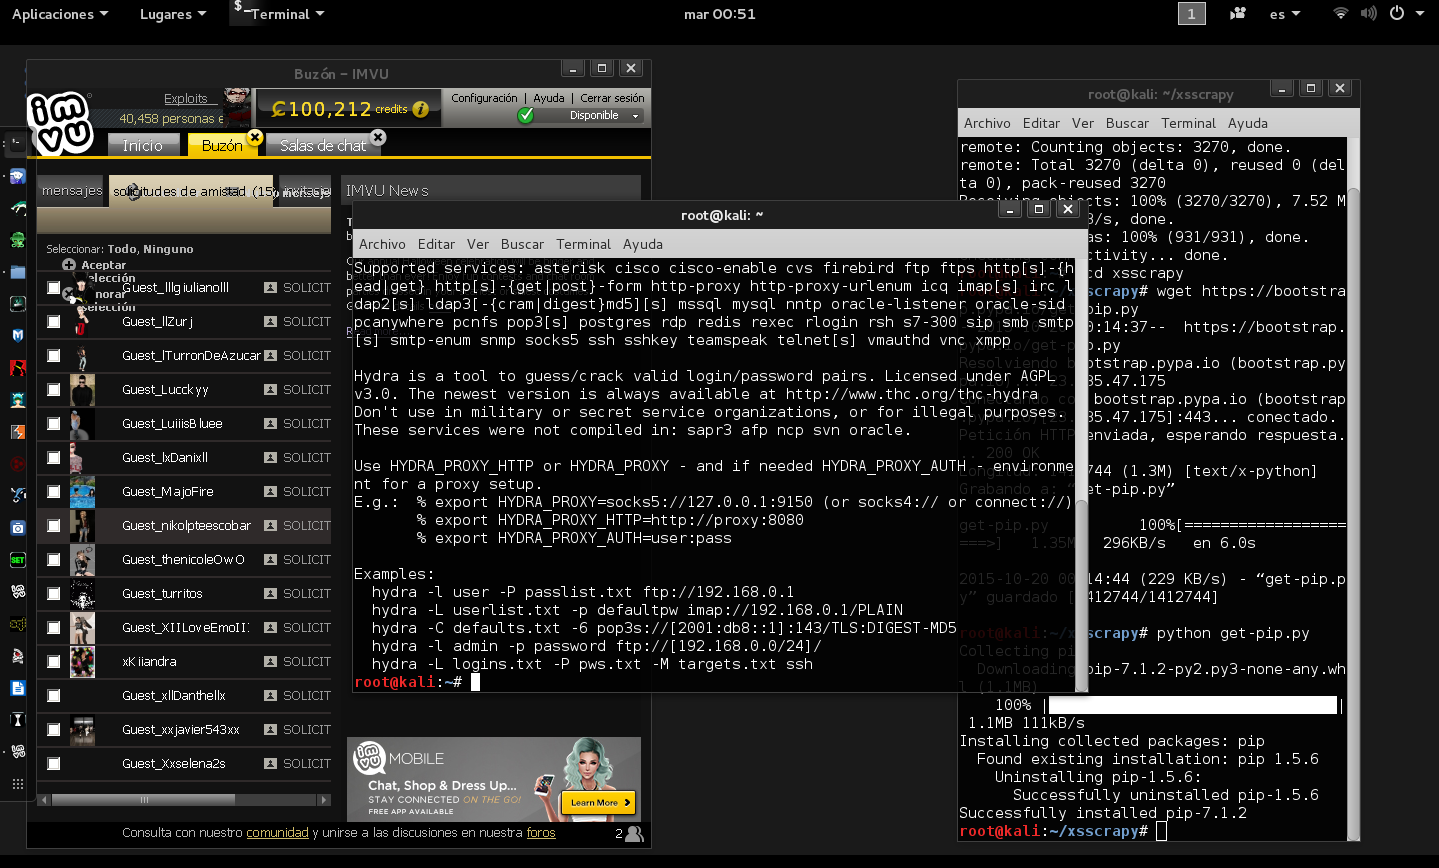Click profile icon beside Guest_lIZurj

[x=270, y=322]
